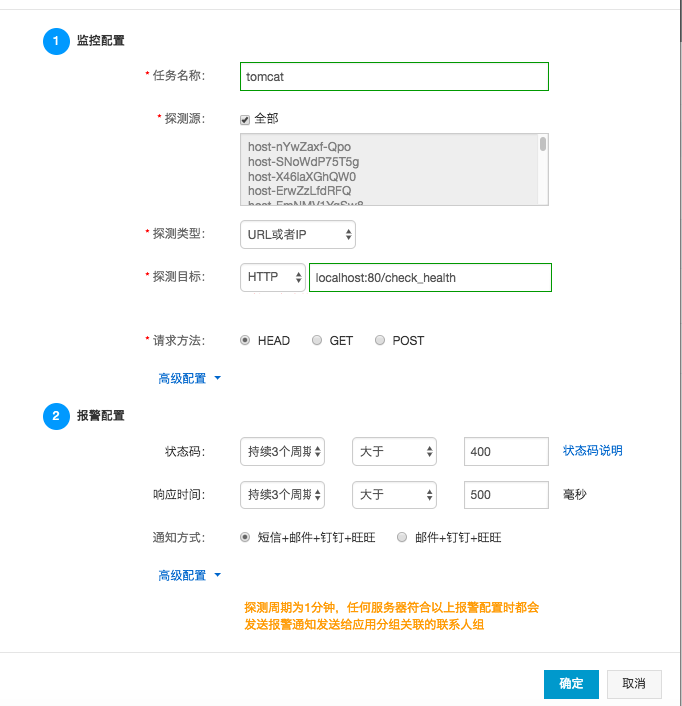Select the POST request method
This screenshot has height=706, width=682.
[x=380, y=340]
